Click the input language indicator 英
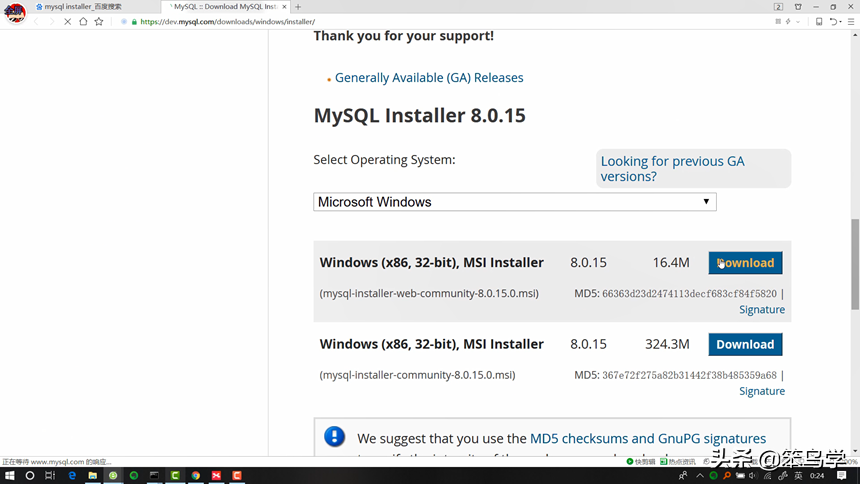The width and height of the screenshot is (860, 484). pyautogui.click(x=798, y=476)
